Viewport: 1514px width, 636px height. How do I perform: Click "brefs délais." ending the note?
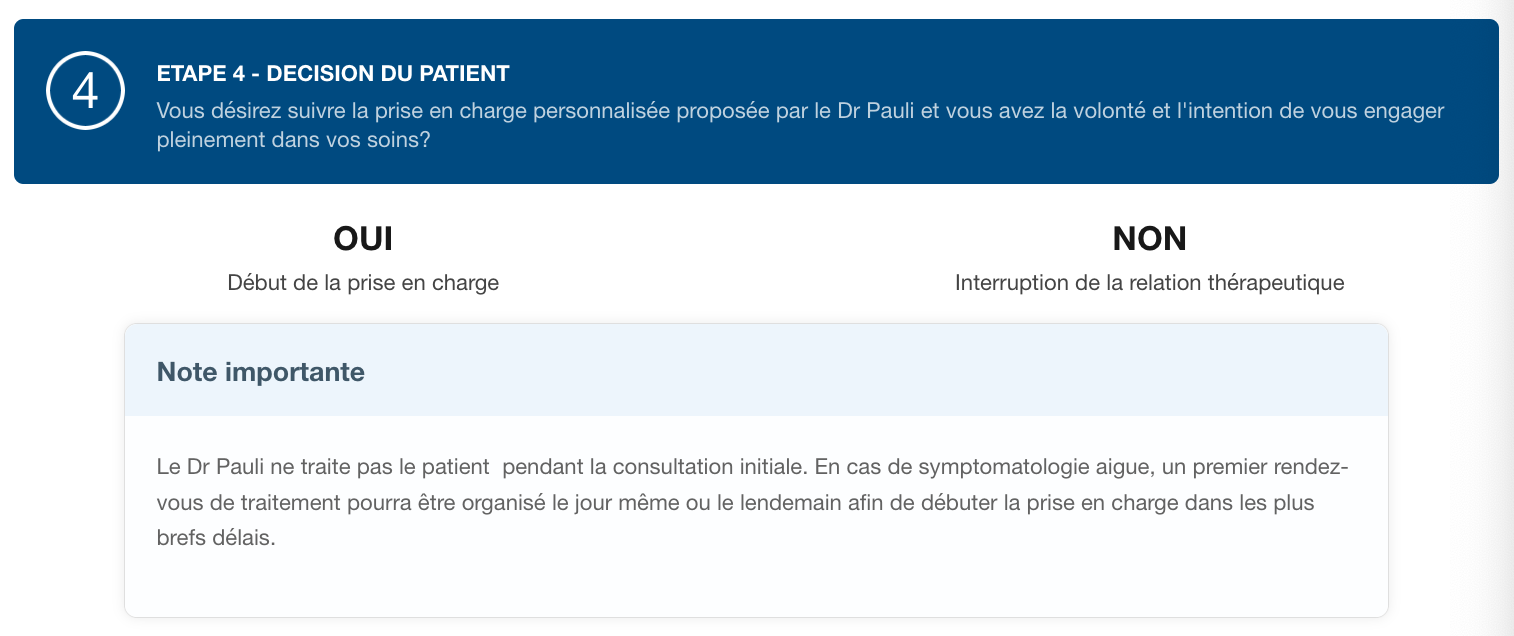(x=213, y=537)
